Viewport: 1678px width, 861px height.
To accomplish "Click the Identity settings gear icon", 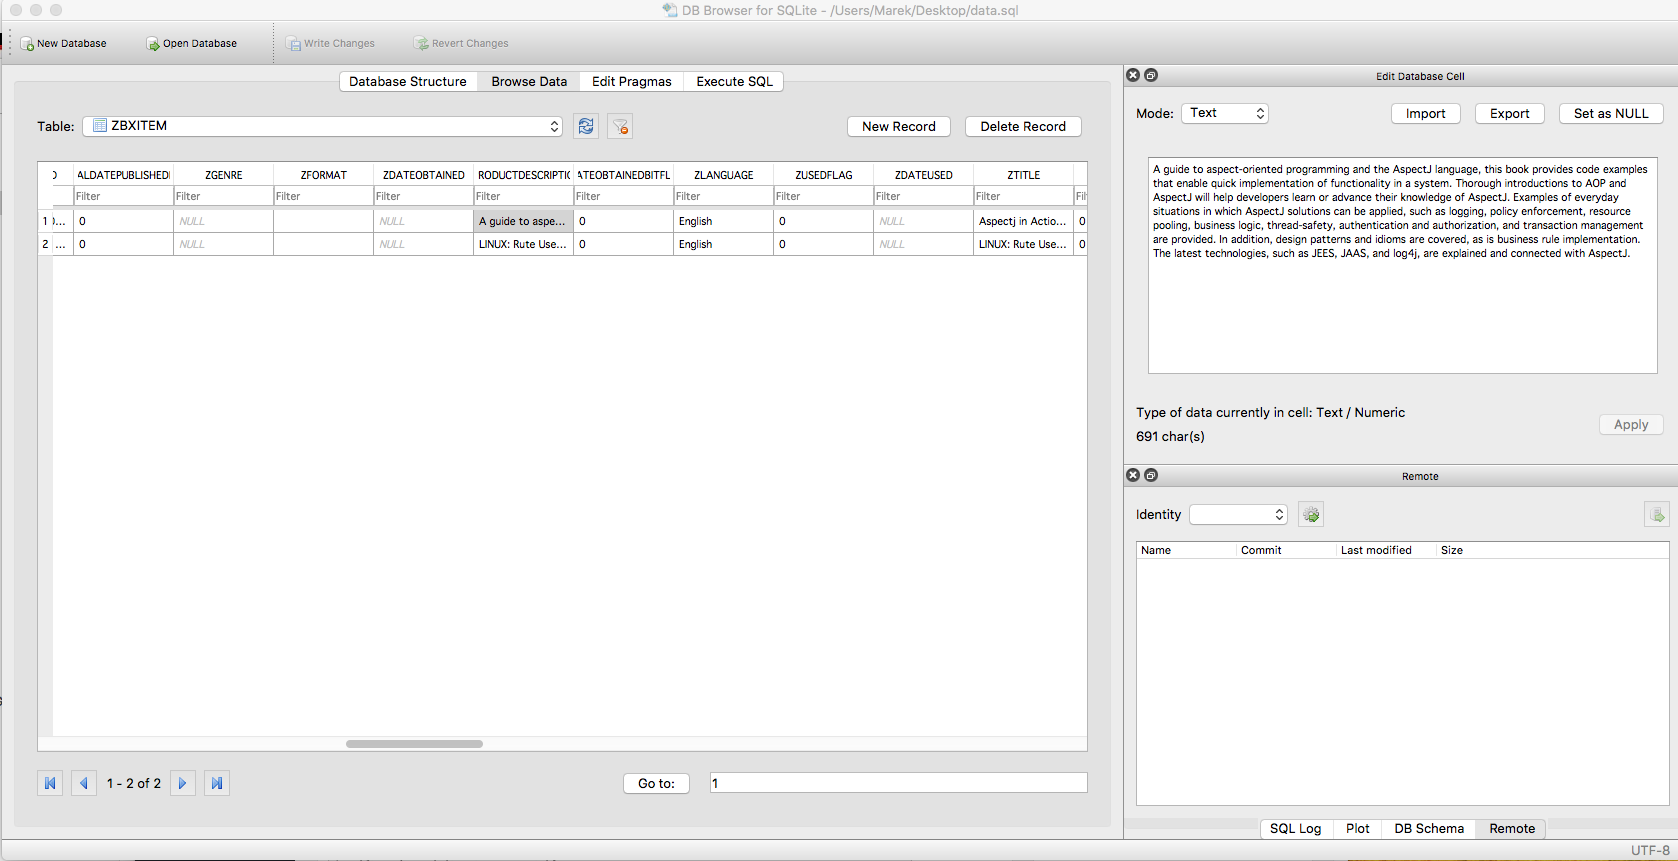I will [x=1311, y=514].
